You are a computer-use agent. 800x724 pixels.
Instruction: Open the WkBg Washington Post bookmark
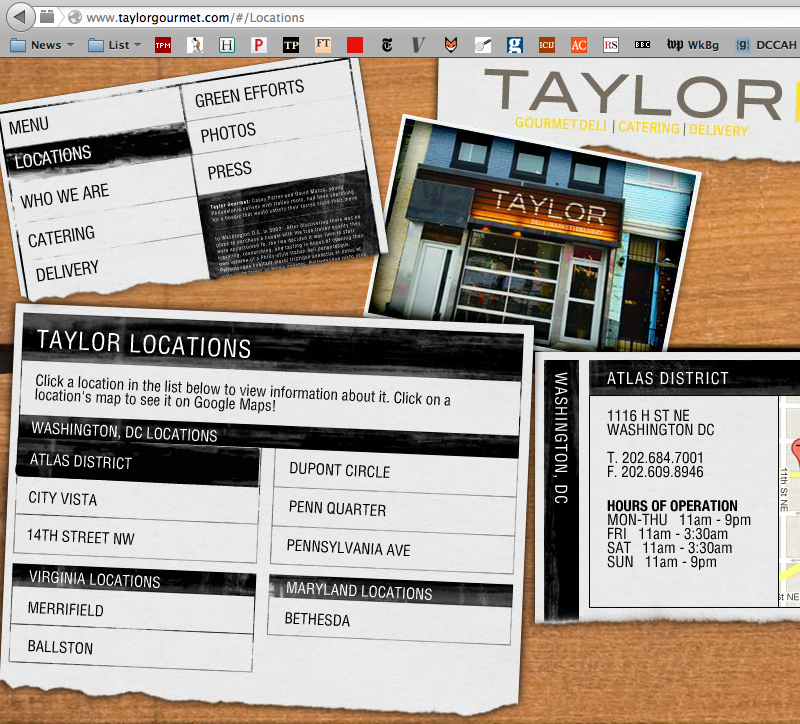[693, 45]
